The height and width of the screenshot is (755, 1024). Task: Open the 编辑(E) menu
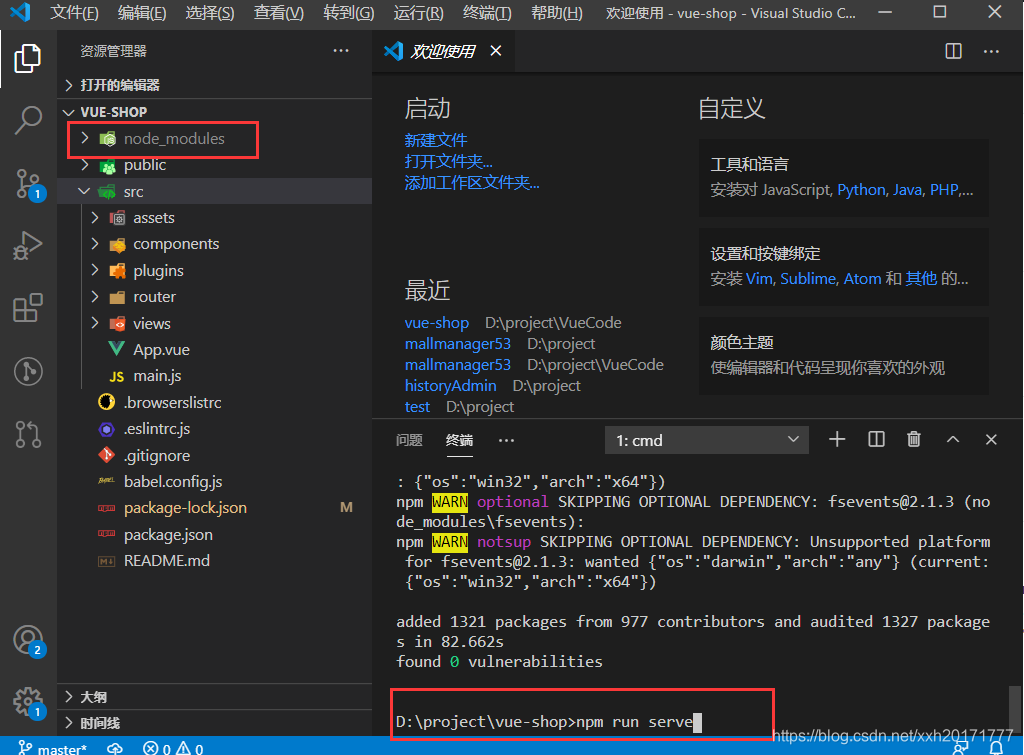[142, 13]
